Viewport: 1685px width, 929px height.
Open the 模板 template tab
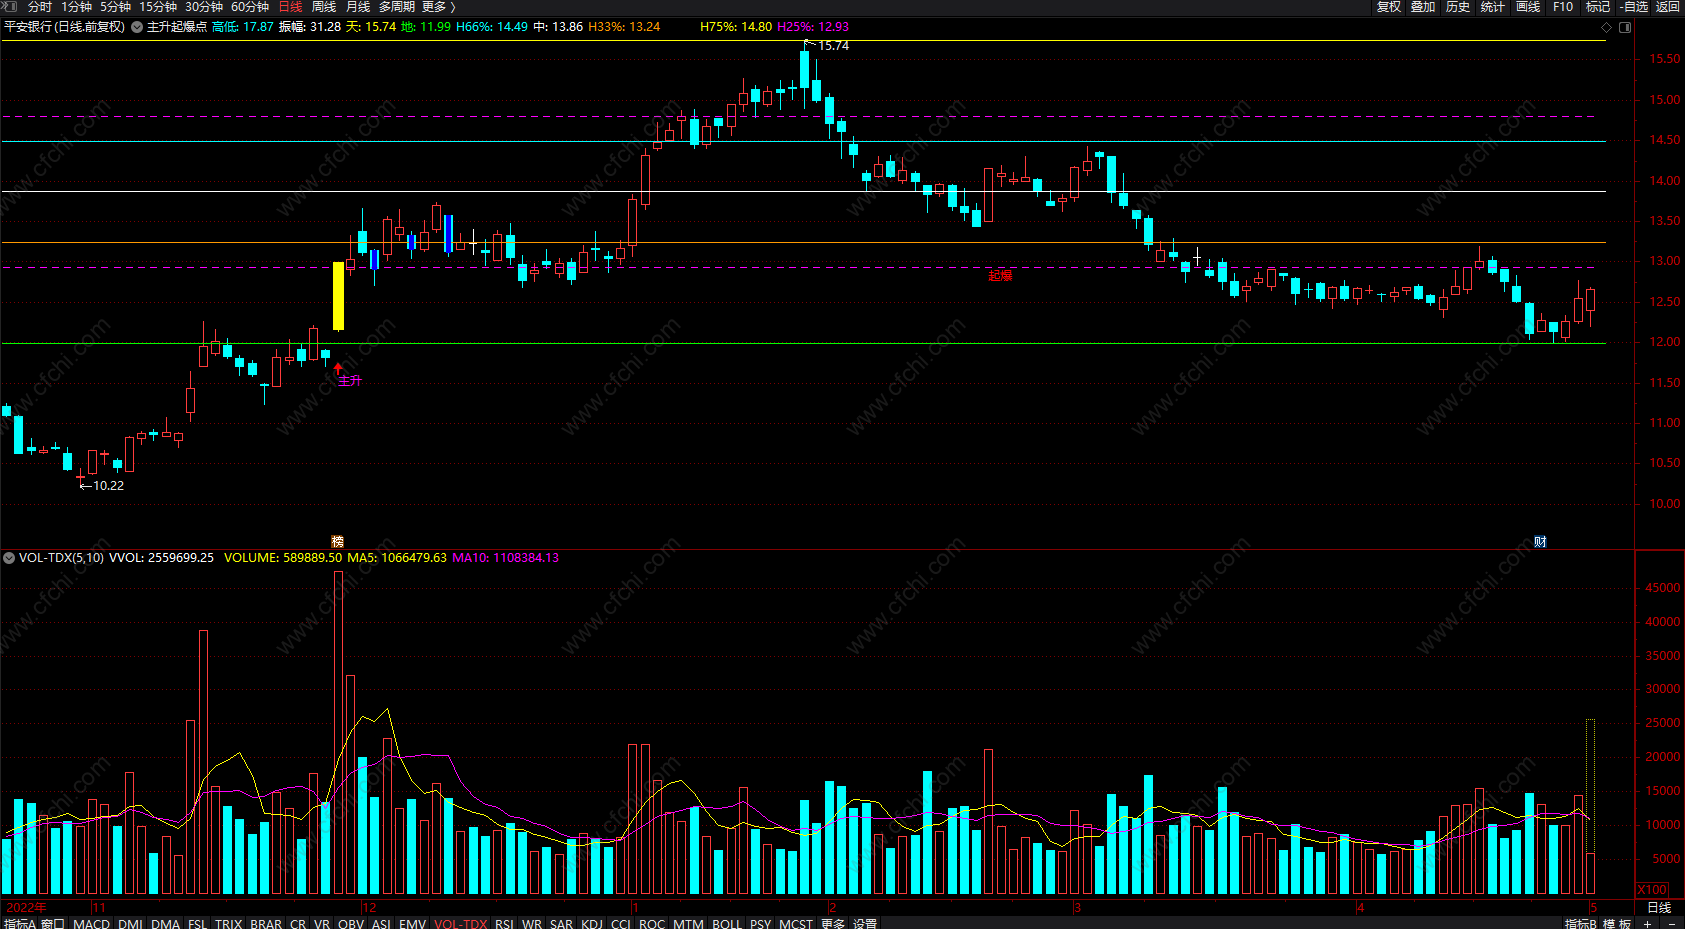coord(1618,923)
